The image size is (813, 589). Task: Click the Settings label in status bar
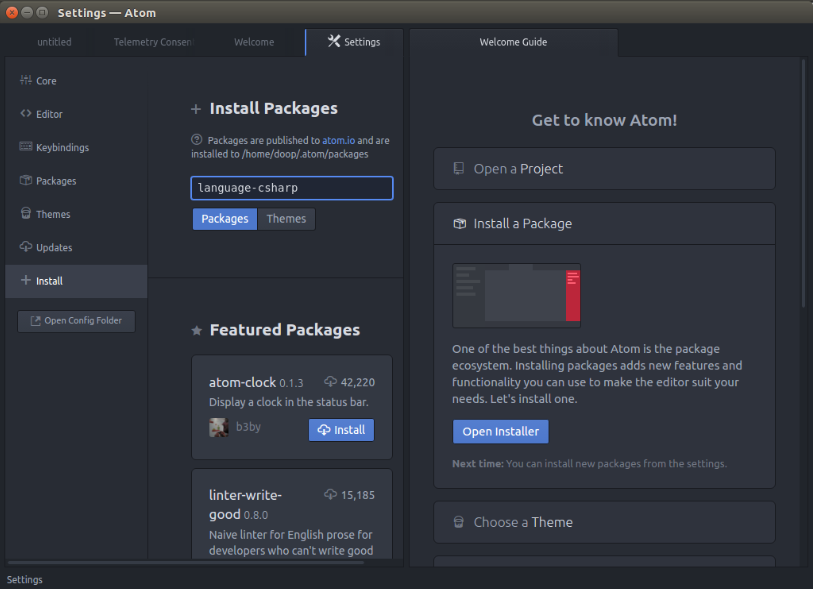(x=24, y=580)
